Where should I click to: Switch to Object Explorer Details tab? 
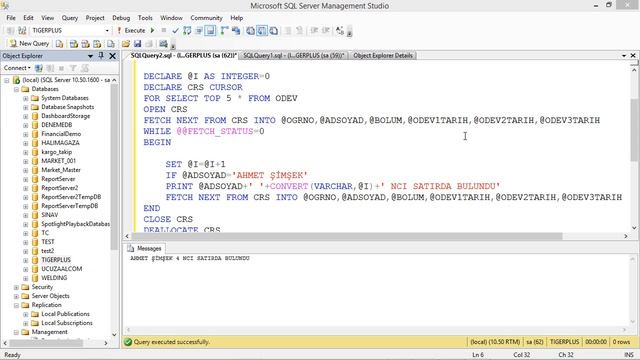tap(383, 56)
